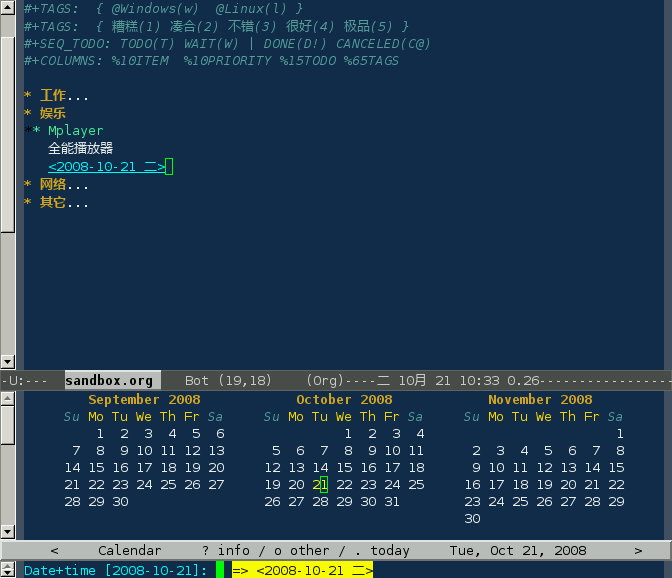Collapse the Mplayer subheading
This screenshot has width=672, height=578.
pyautogui.click(x=75, y=131)
